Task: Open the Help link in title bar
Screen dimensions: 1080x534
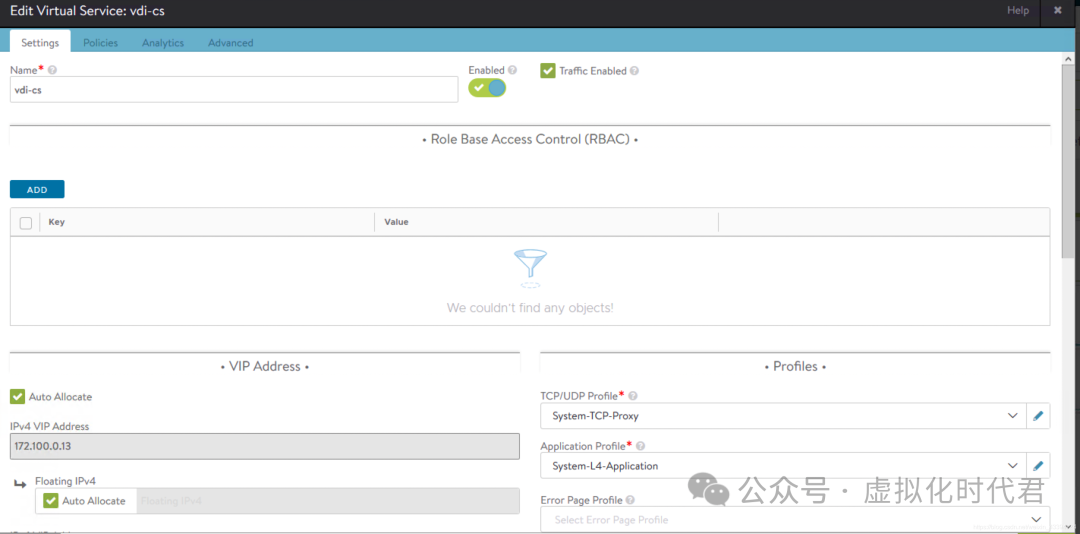Action: 1017,10
